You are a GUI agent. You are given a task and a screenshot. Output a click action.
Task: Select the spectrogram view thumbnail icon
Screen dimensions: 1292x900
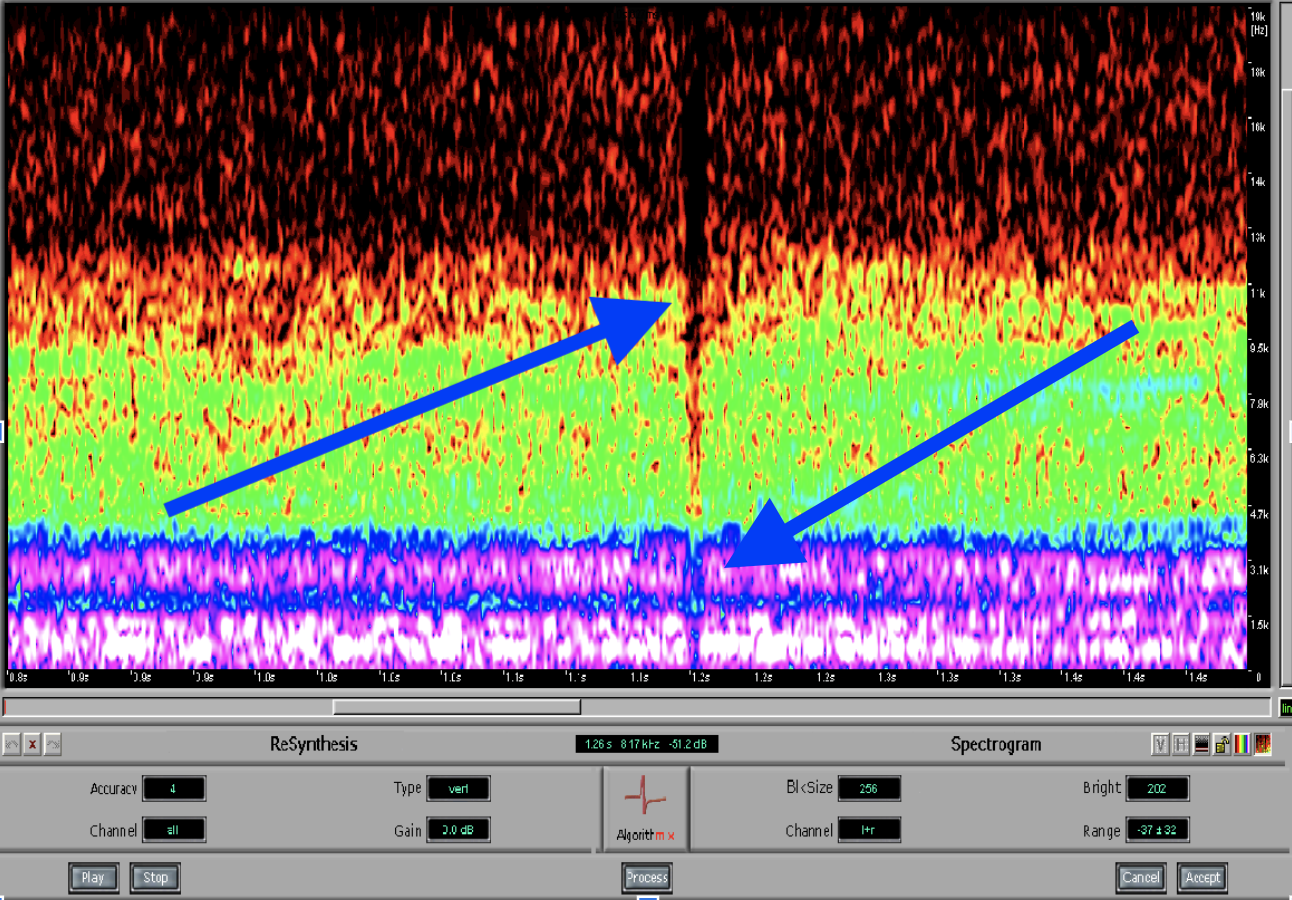[1263, 744]
